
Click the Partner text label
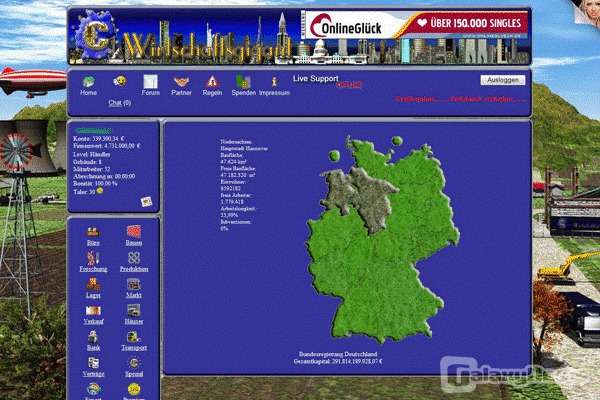(x=181, y=93)
